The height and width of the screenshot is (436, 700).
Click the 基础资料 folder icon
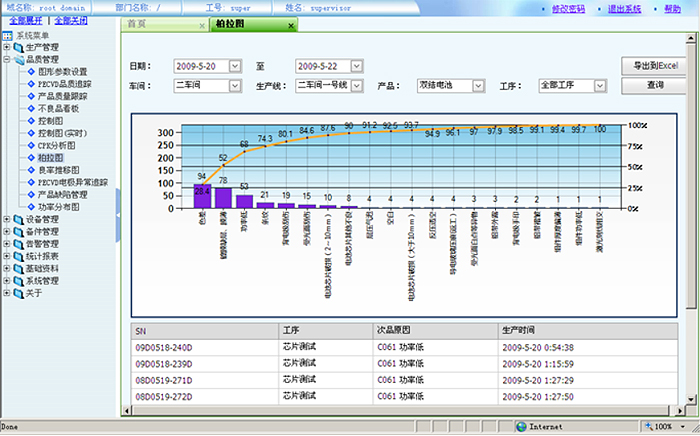click(x=19, y=269)
